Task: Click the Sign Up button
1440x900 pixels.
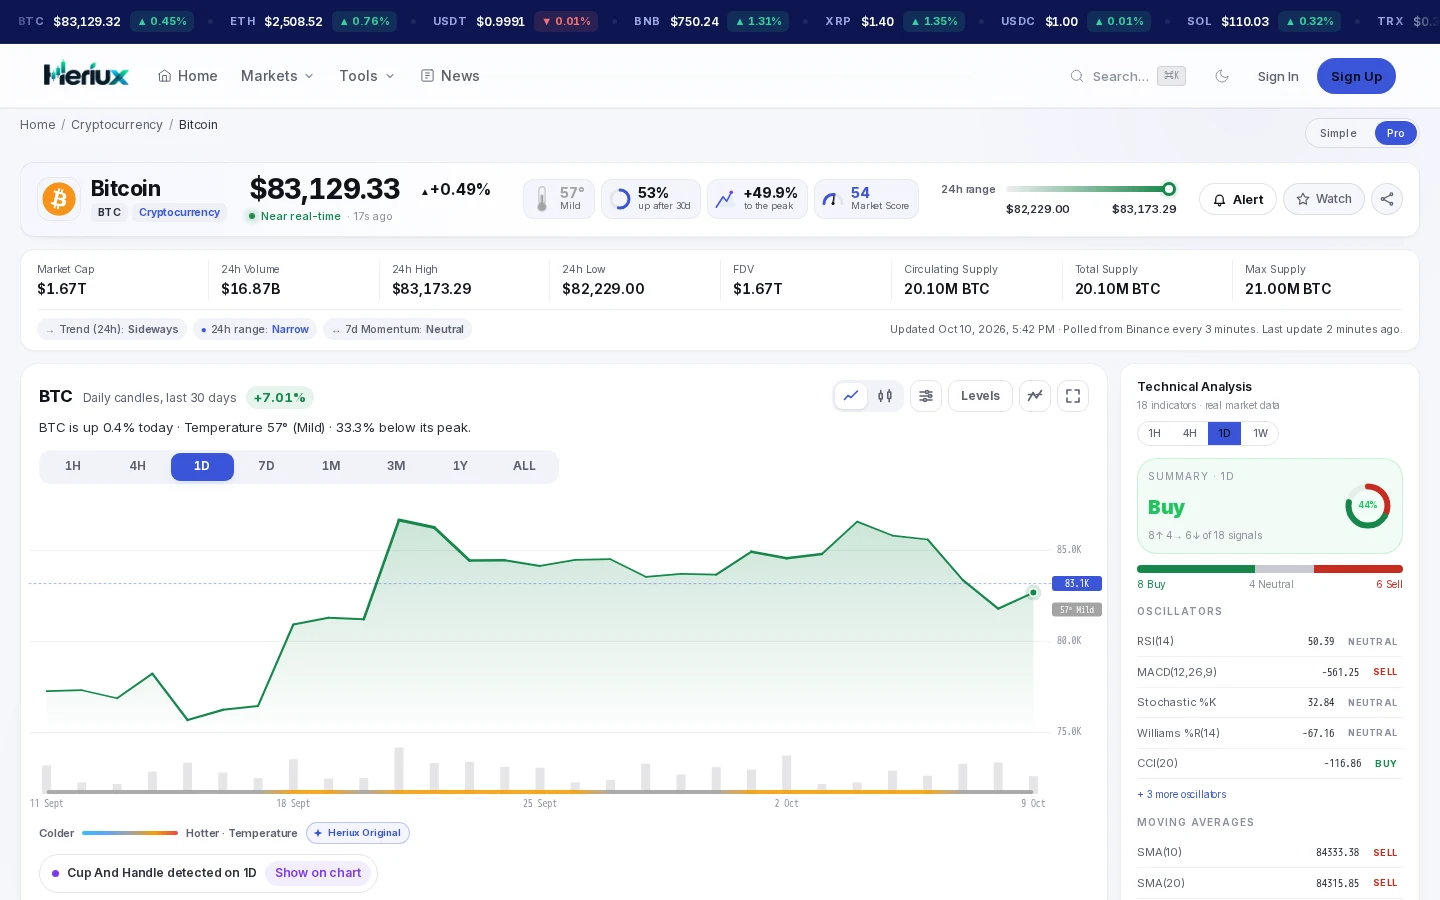Action: point(1356,76)
